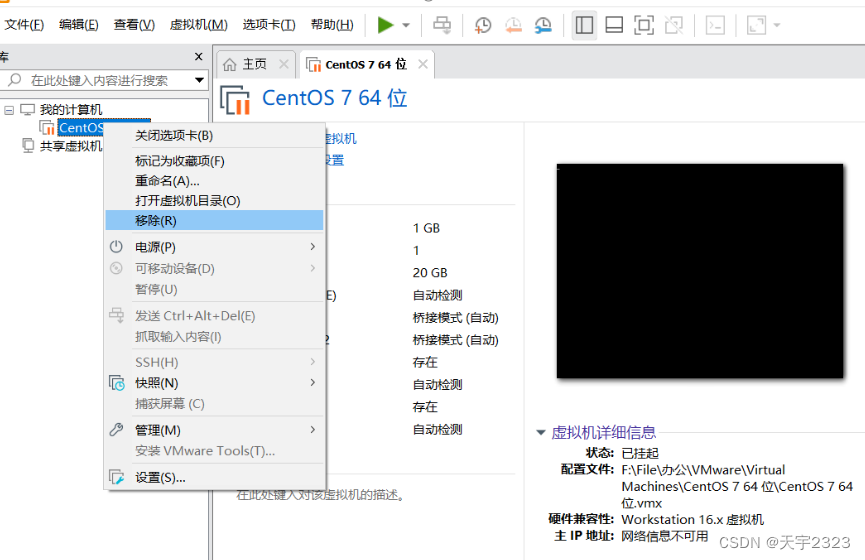Image resolution: width=865 pixels, height=560 pixels.
Task: Open the snapshot manager toolbar icon
Action: click(543, 25)
